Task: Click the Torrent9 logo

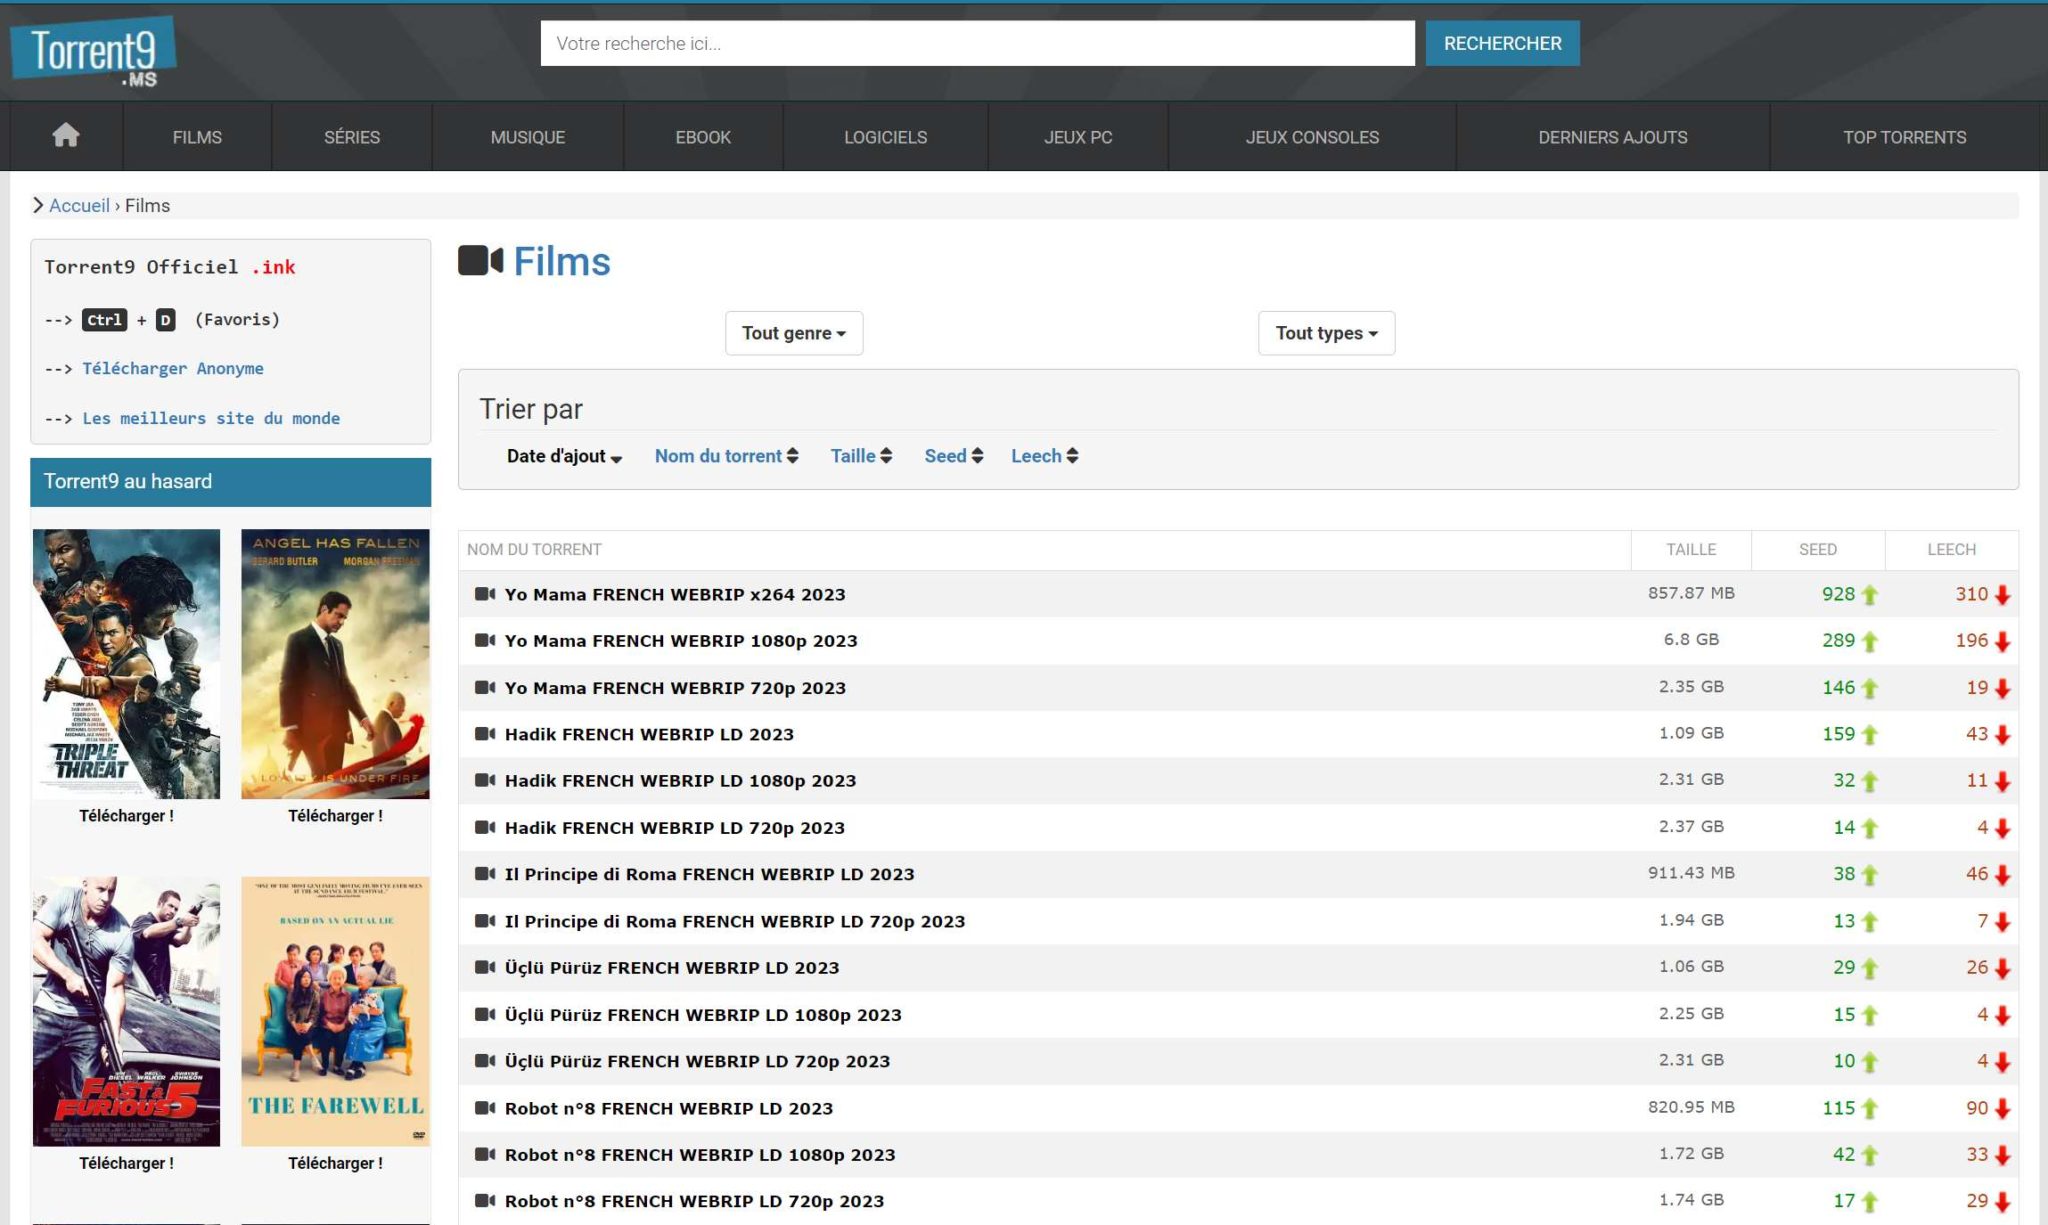Action: tap(93, 51)
